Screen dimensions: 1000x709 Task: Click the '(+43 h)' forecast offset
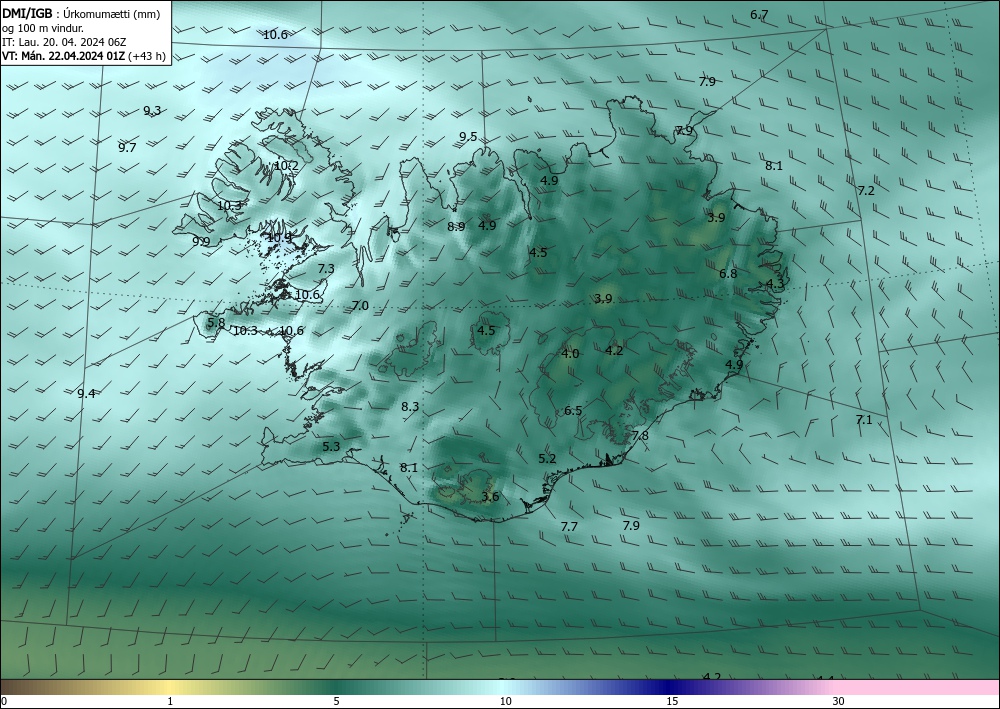147,56
